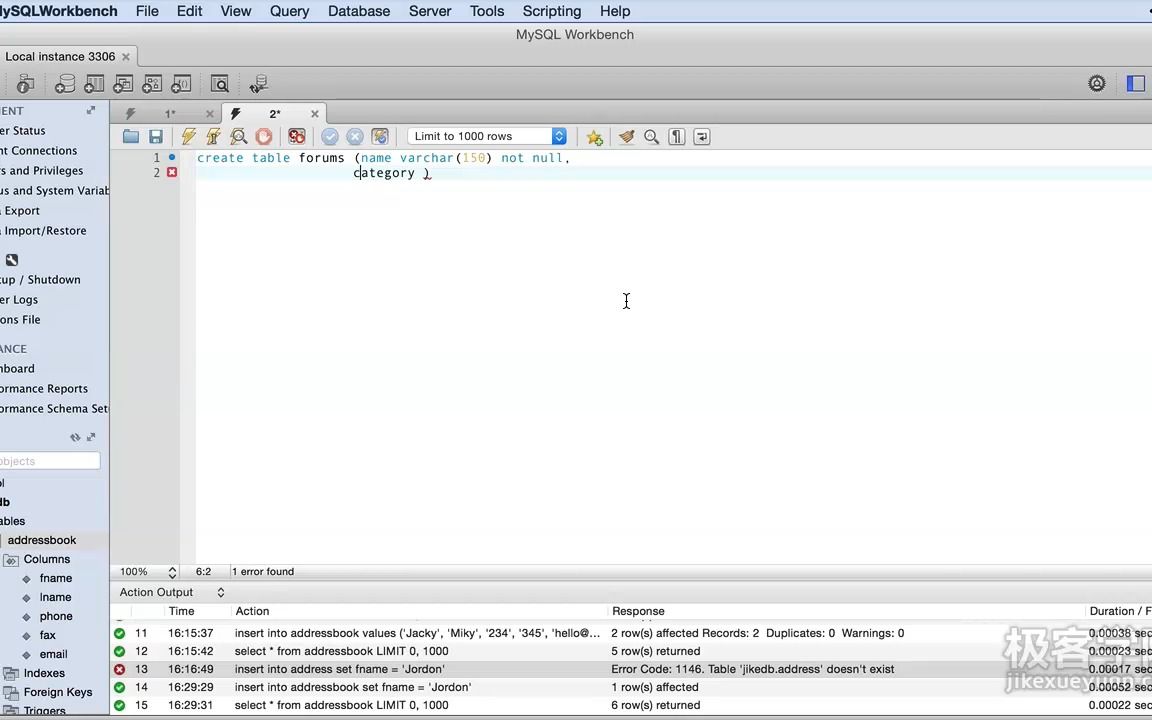
Task: Select the fname column in the schema tree
Action: pos(55,578)
